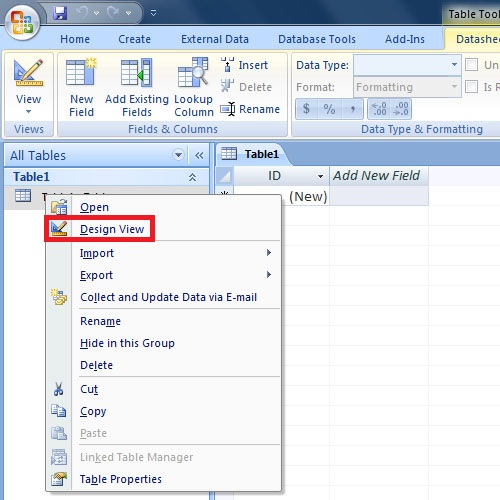This screenshot has width=500, height=500.
Task: Switch to the Create ribbon tab
Action: 134,39
